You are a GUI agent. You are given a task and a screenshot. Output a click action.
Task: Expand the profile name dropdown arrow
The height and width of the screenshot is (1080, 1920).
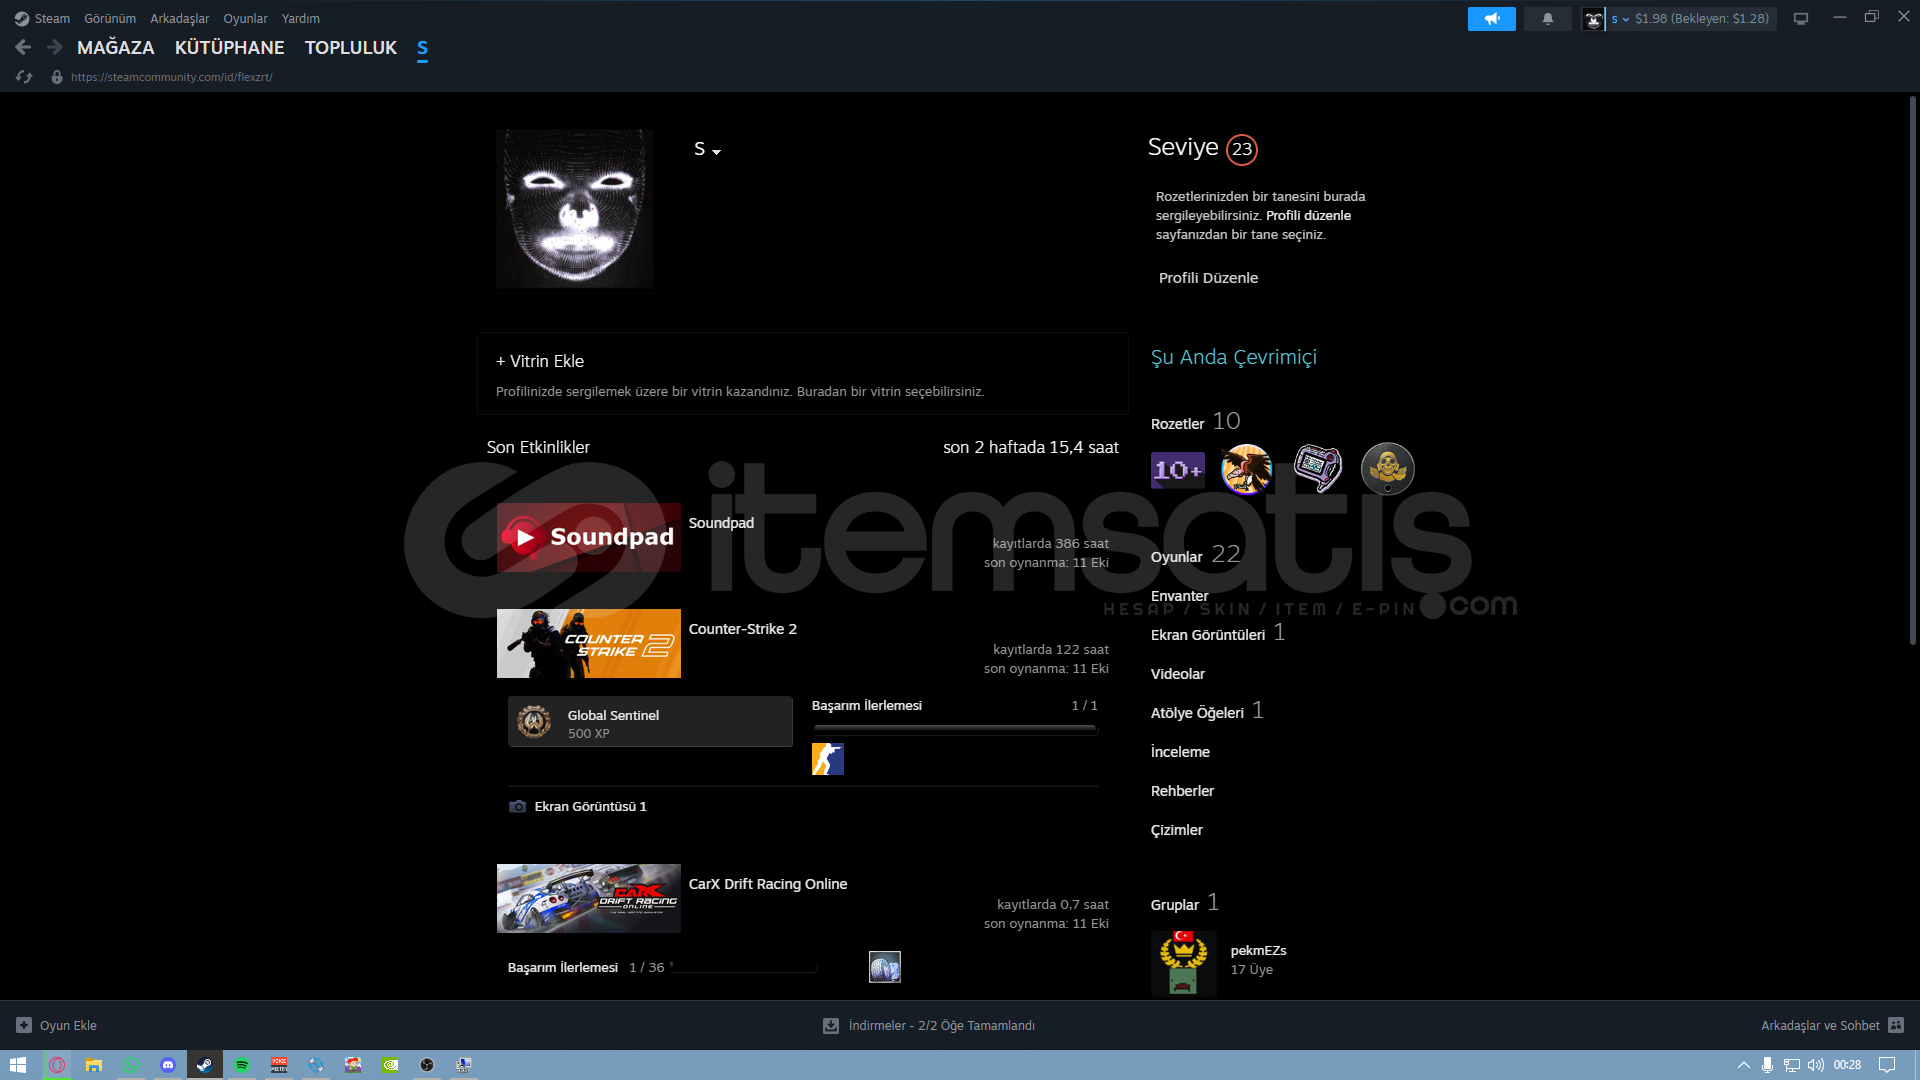[x=717, y=151]
